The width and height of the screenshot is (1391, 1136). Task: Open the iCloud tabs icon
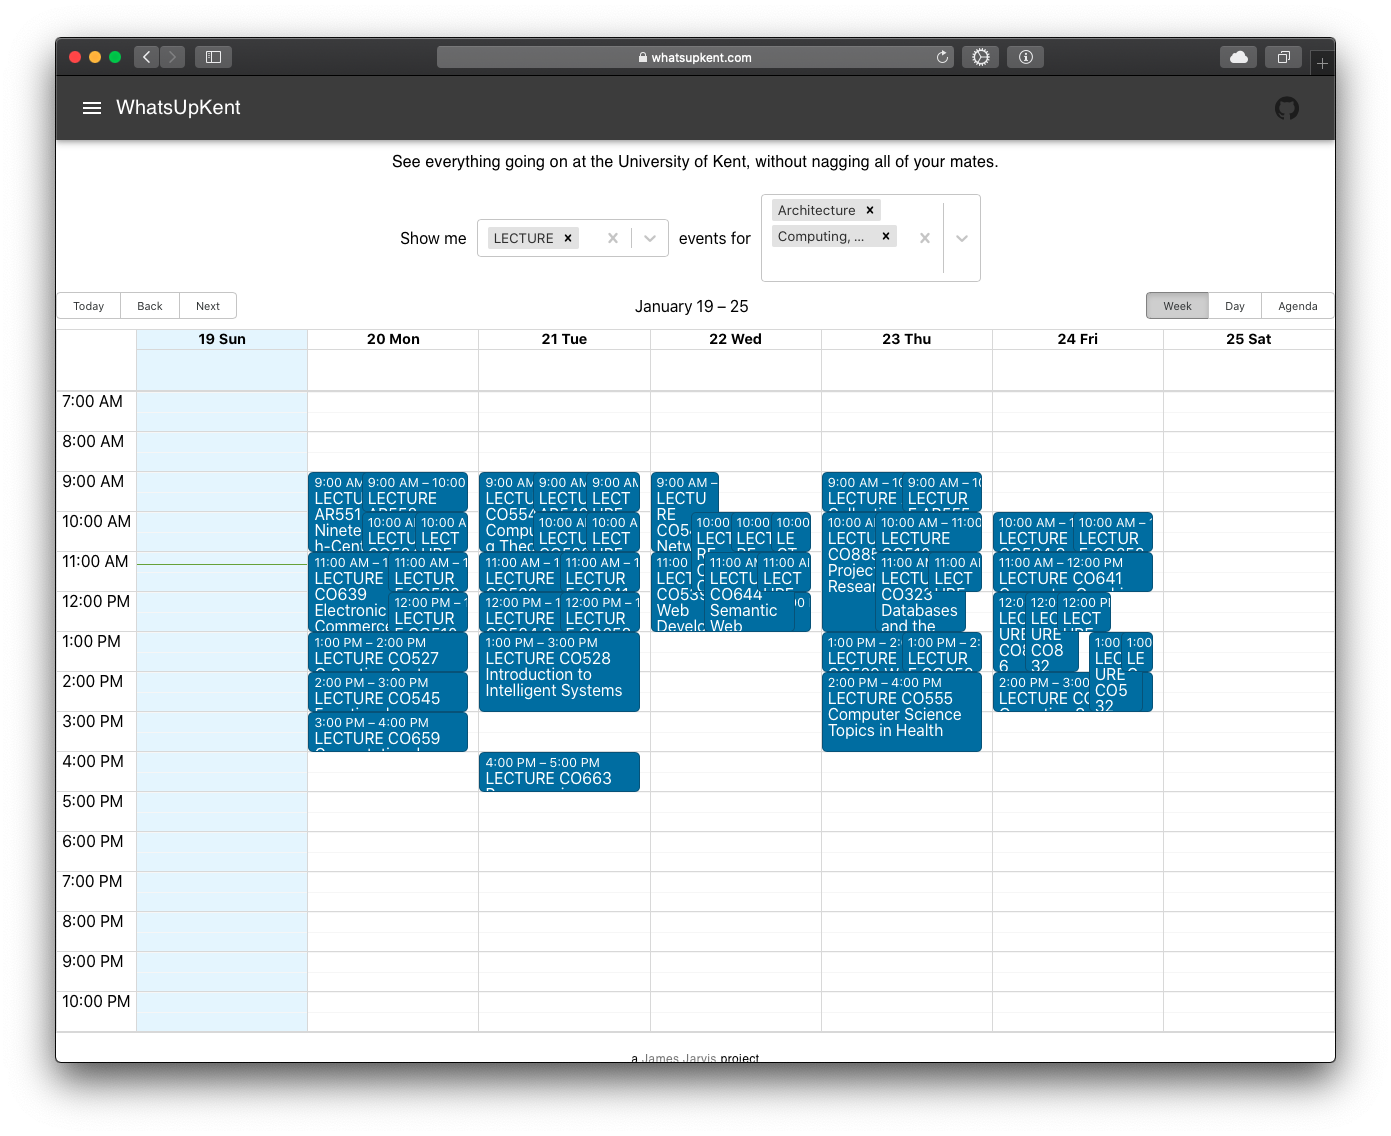point(1239,57)
